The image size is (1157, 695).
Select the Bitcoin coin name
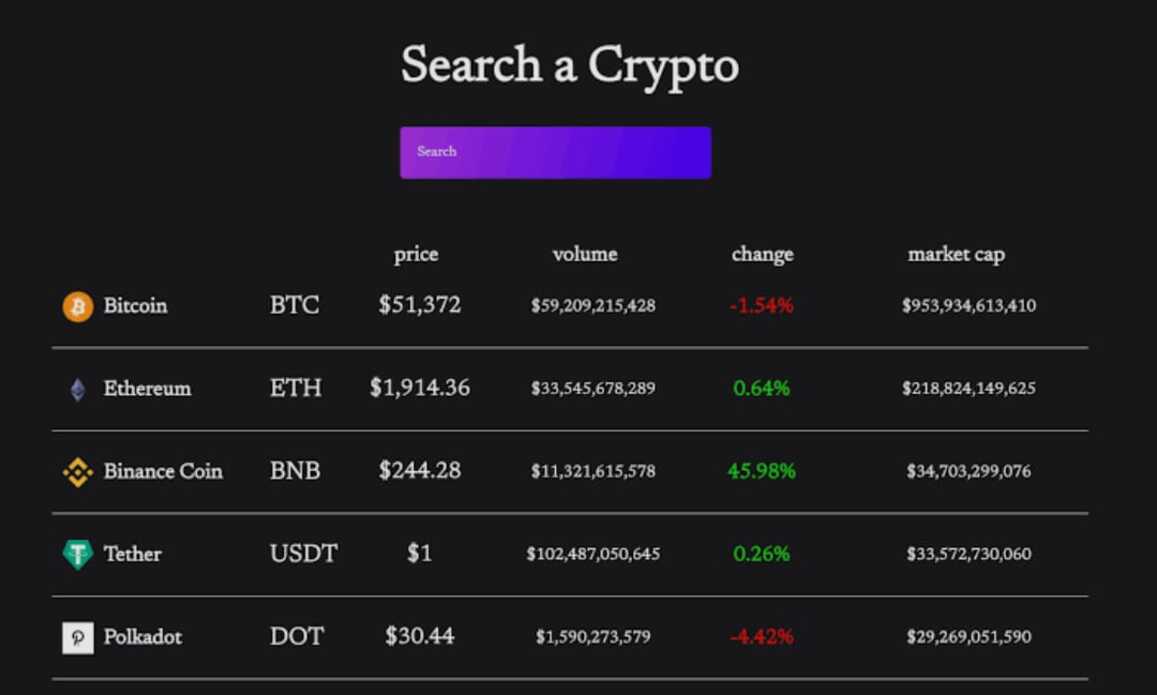click(135, 305)
